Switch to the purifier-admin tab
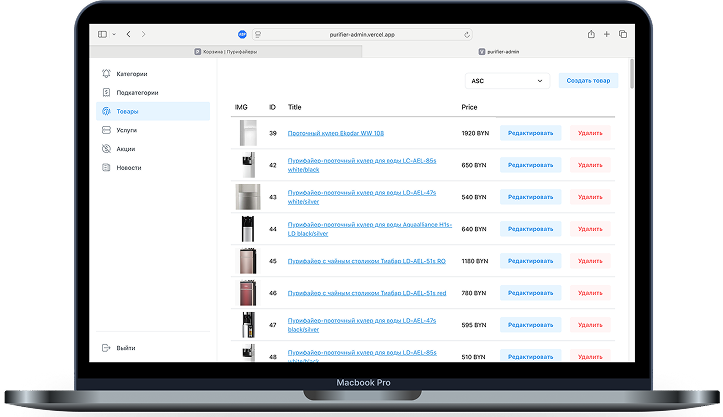This screenshot has width=723, height=417. (x=499, y=52)
